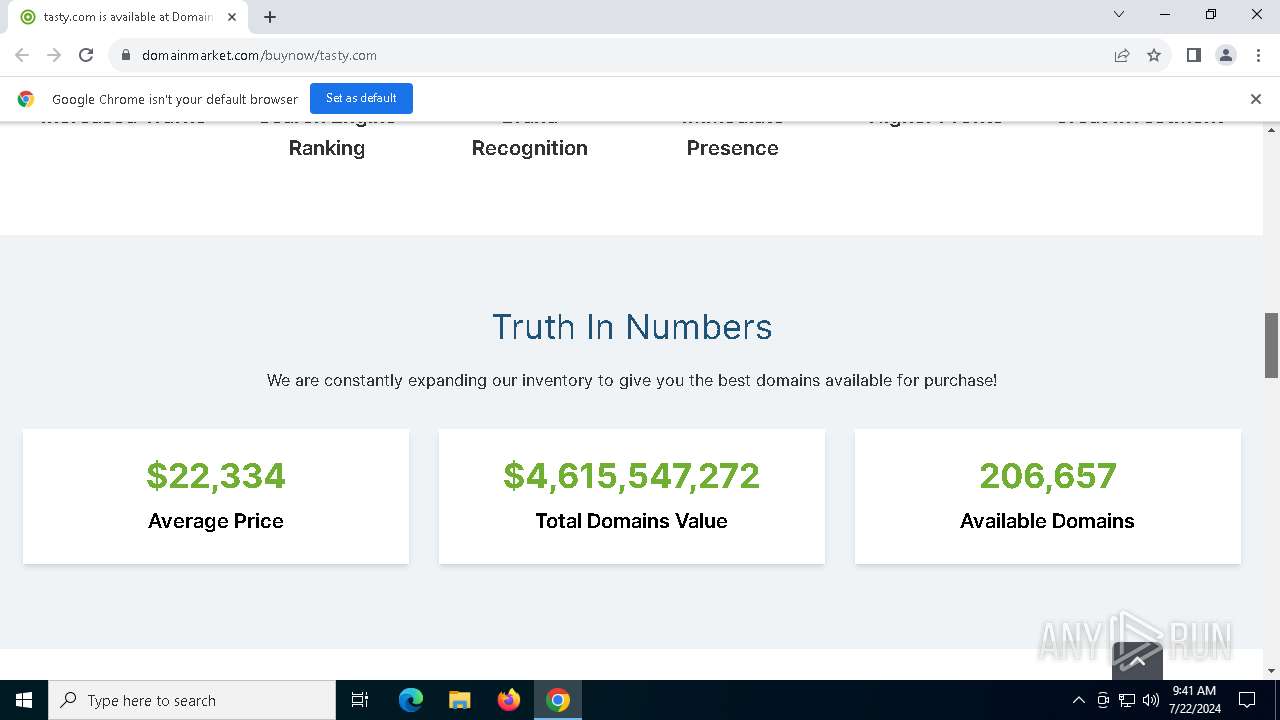This screenshot has width=1280, height=720.
Task: Close the tasty.com tab
Action: click(232, 17)
